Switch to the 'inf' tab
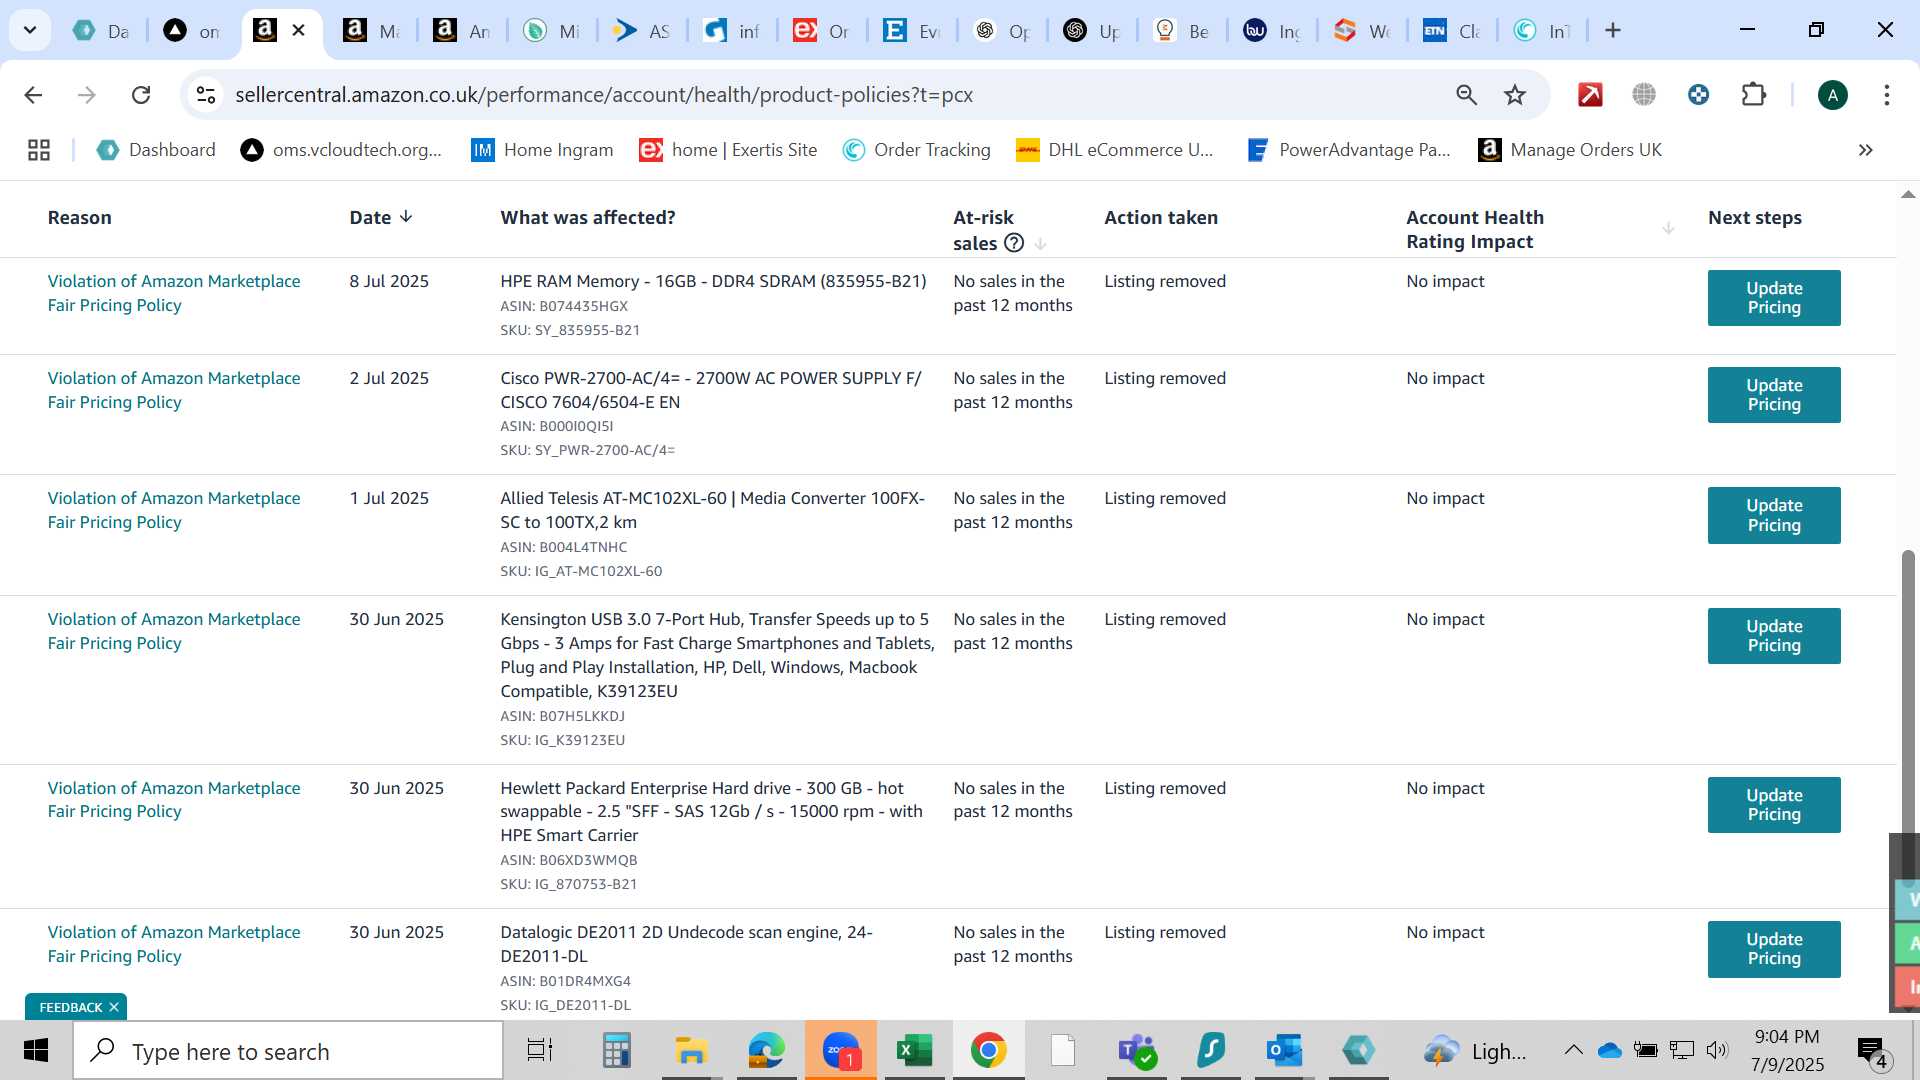 [x=733, y=31]
